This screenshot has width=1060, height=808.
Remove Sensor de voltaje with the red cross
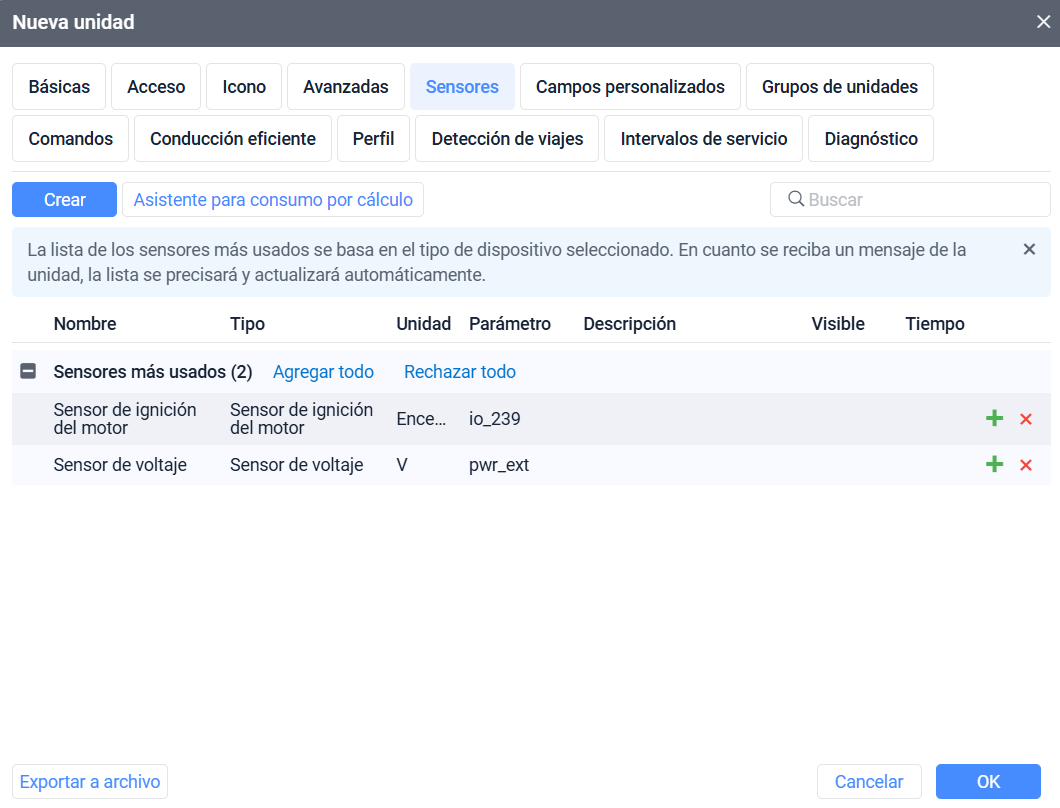tap(1025, 464)
